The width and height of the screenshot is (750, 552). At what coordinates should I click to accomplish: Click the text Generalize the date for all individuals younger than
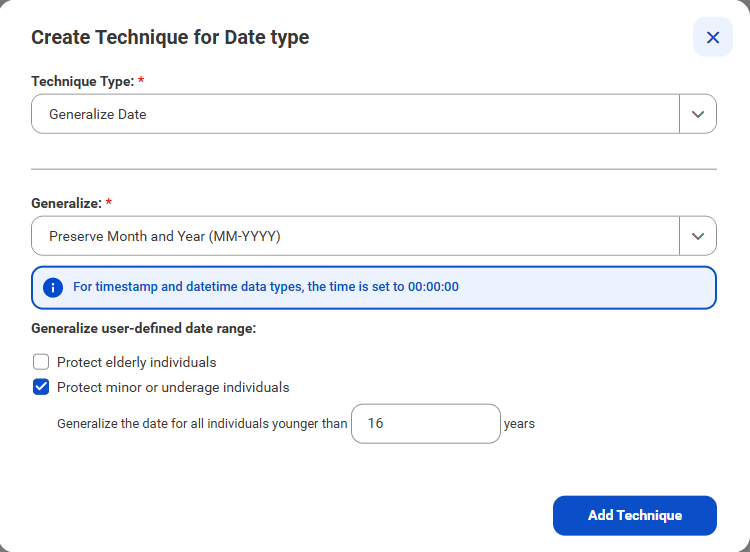(x=202, y=424)
